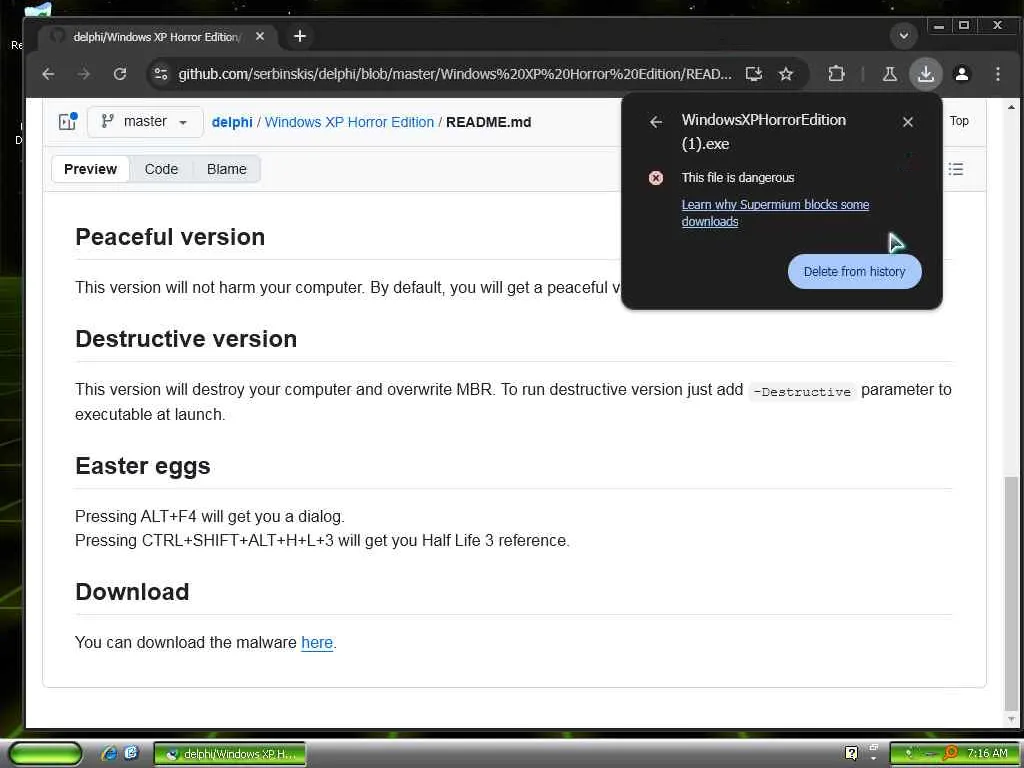1024x768 pixels.
Task: Click Delete from history button
Action: click(854, 272)
